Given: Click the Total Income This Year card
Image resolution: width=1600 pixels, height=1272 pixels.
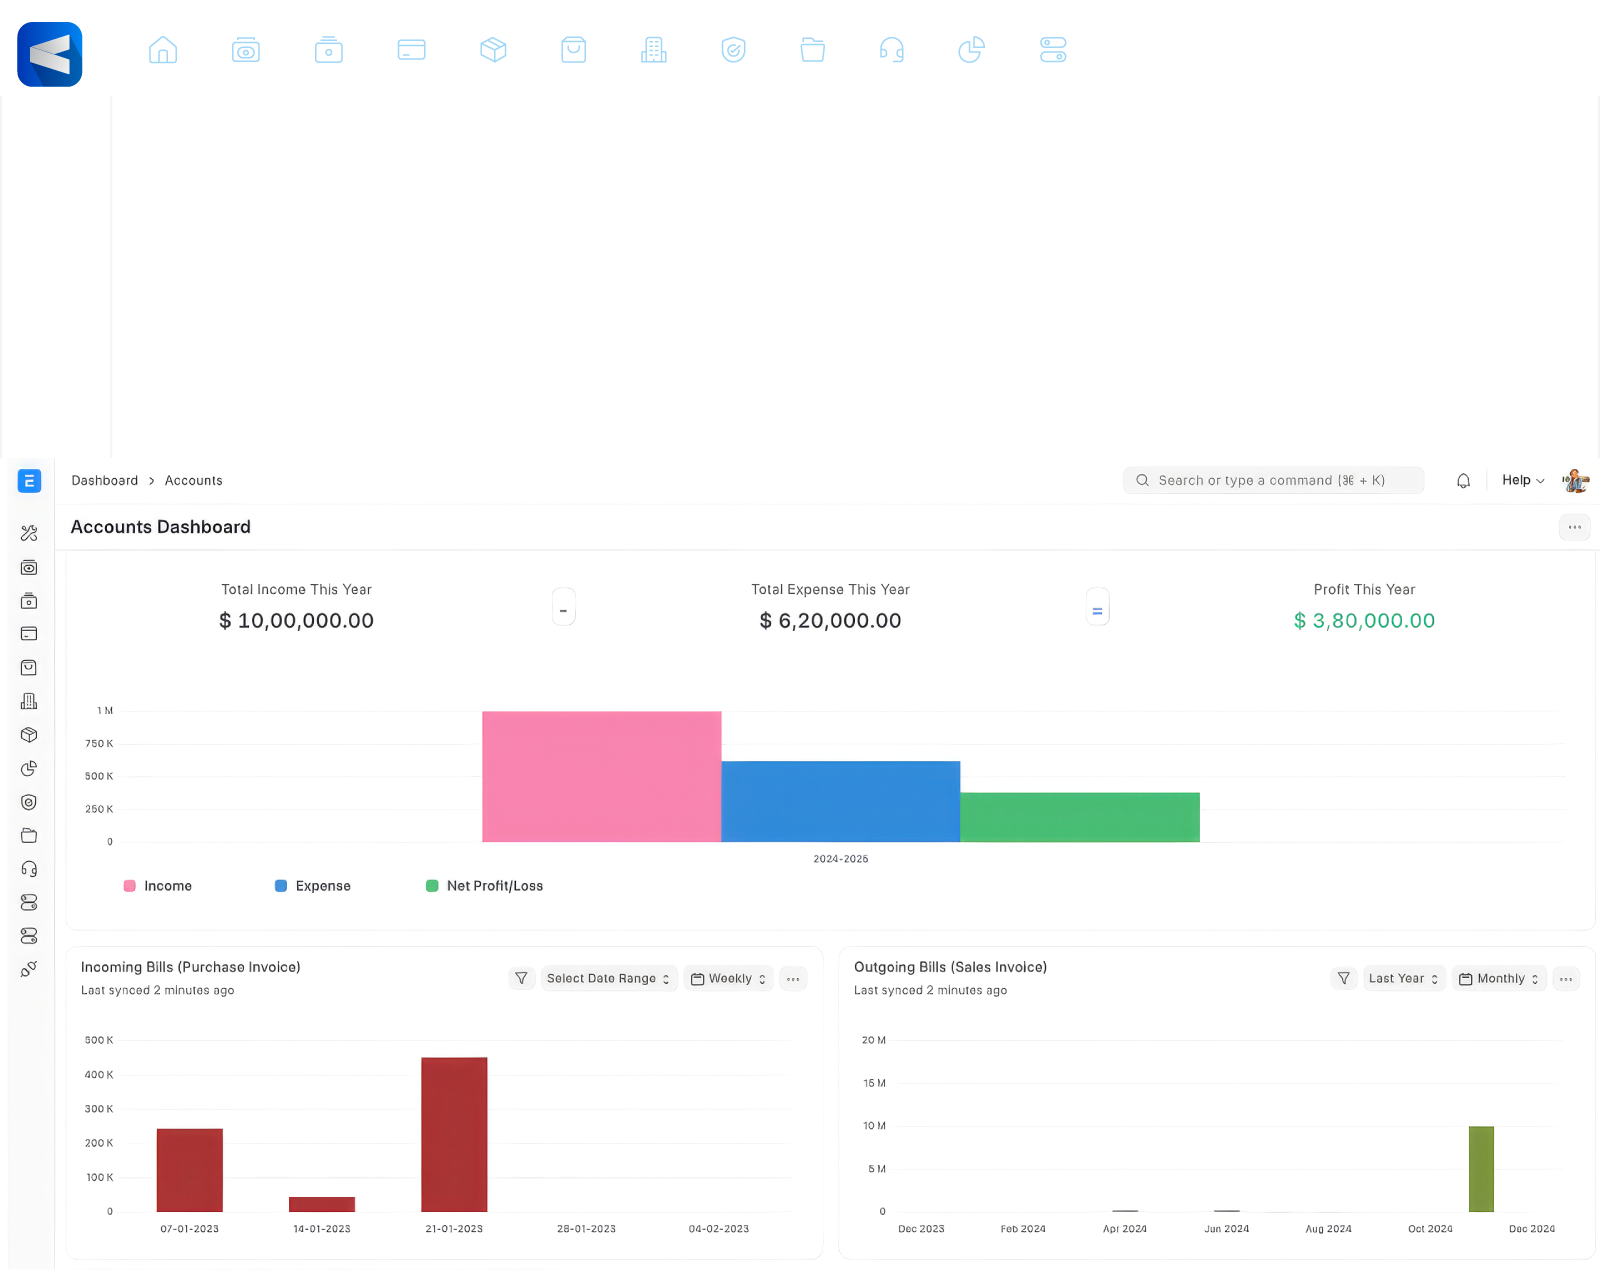Looking at the screenshot, I should click(x=297, y=607).
